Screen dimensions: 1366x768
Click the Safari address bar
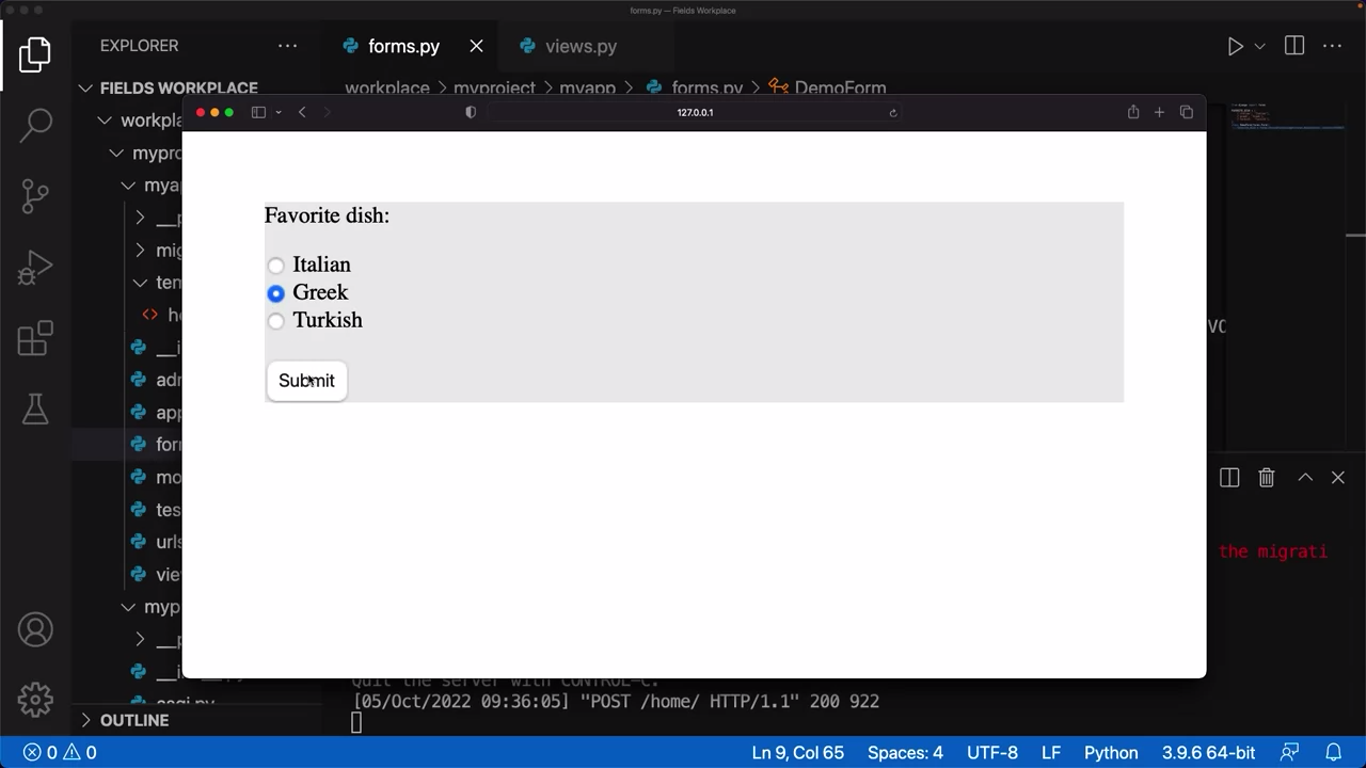pyautogui.click(x=694, y=113)
